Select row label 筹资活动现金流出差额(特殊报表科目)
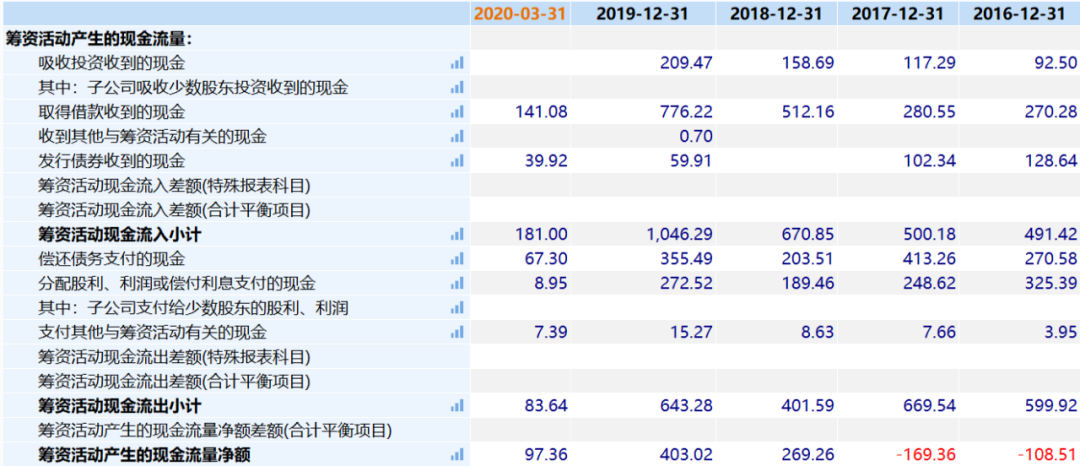Viewport: 1080px width, 466px height. point(174,357)
